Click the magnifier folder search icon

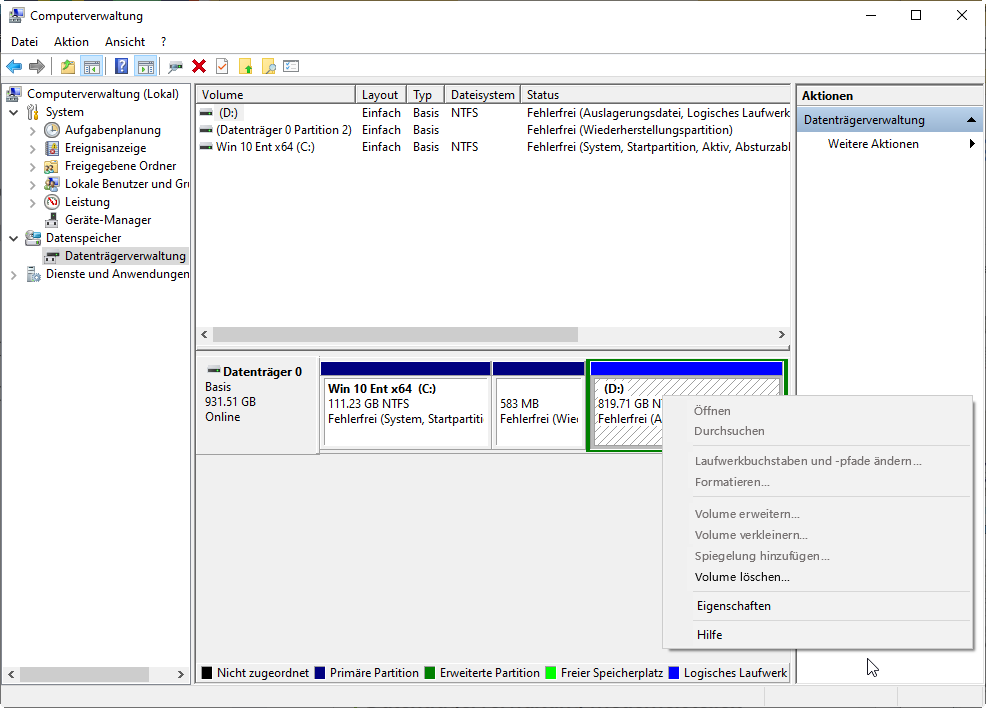(x=268, y=66)
